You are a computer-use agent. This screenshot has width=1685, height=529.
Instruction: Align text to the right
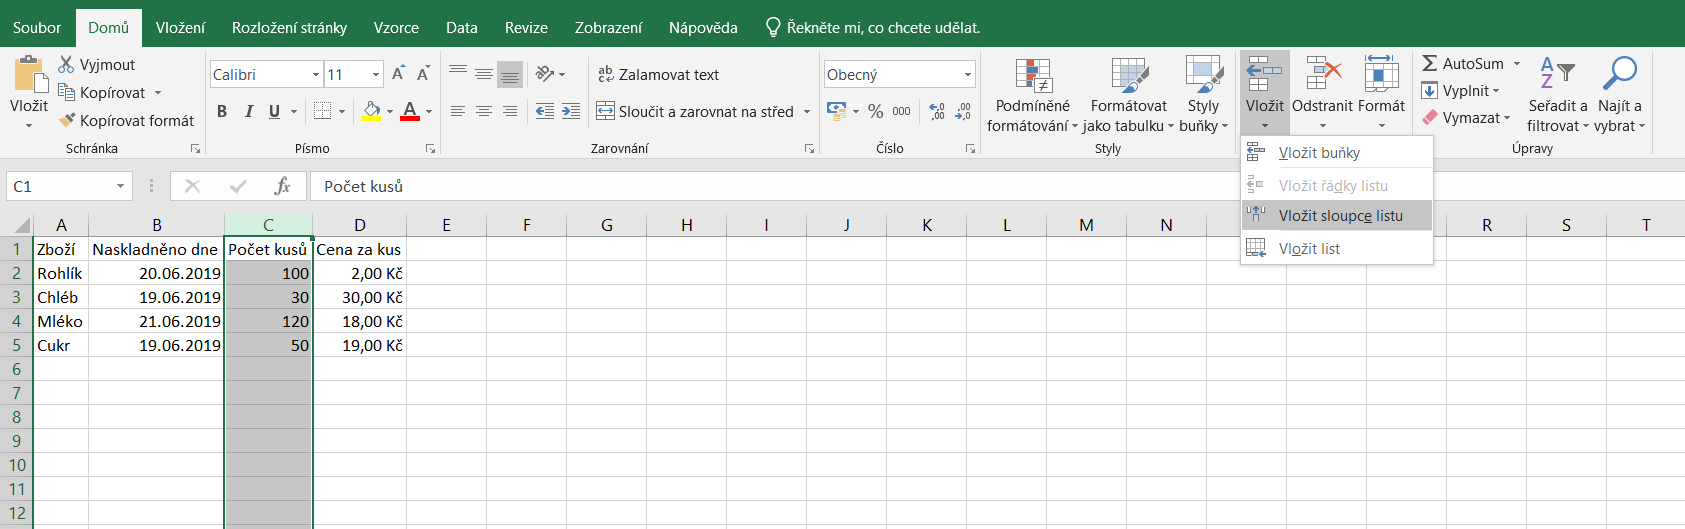pyautogui.click(x=510, y=111)
